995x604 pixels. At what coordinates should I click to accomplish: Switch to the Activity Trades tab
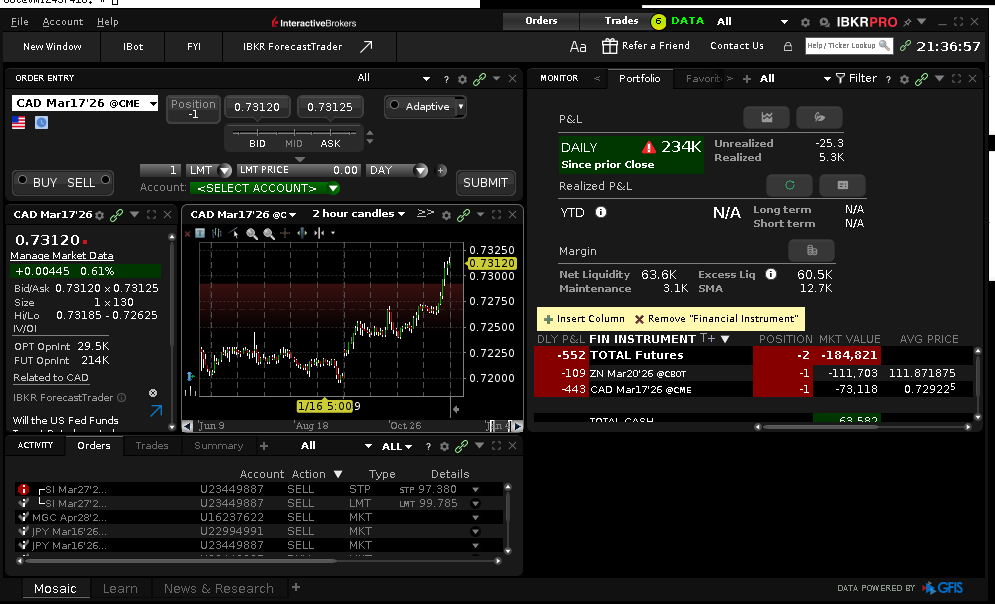152,445
